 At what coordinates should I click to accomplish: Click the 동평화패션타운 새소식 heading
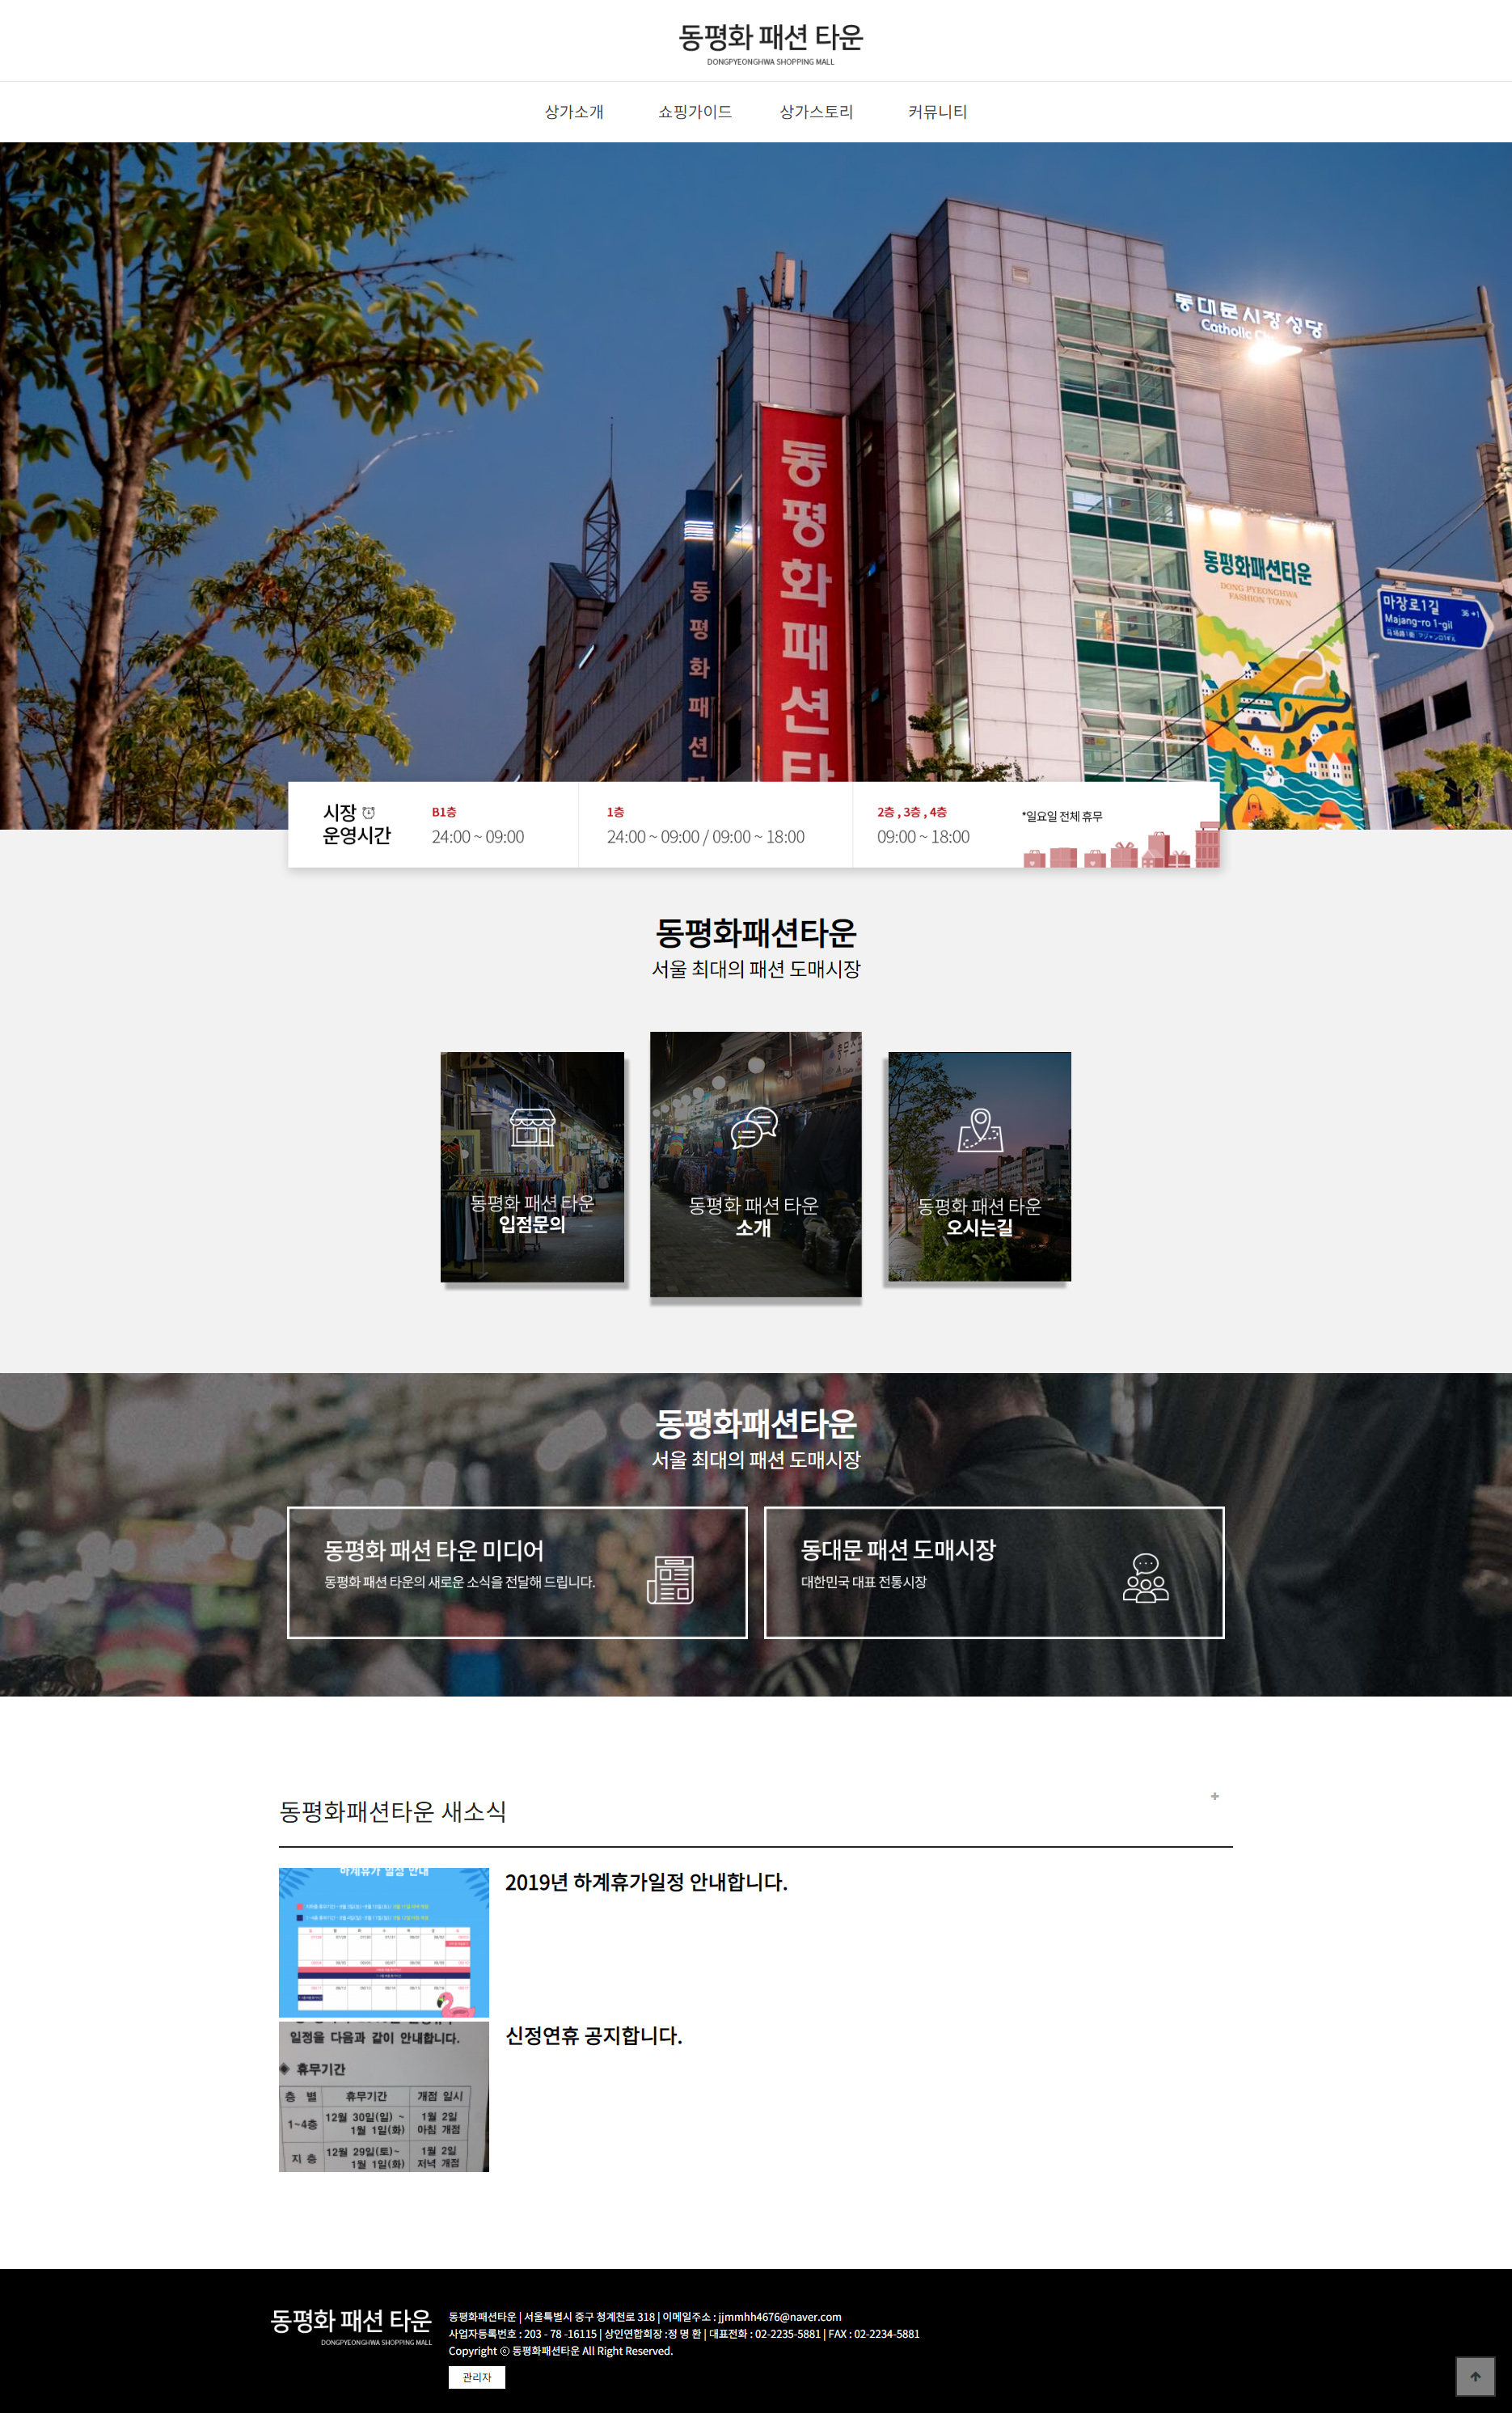[x=393, y=1811]
